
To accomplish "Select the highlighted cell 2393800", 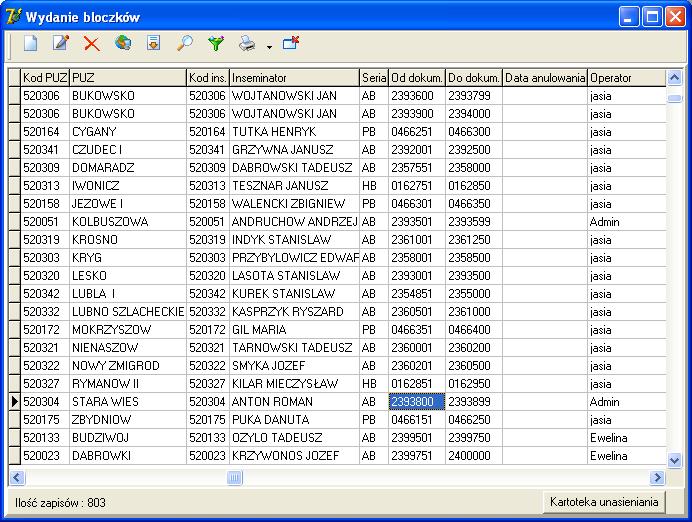I will coord(417,402).
